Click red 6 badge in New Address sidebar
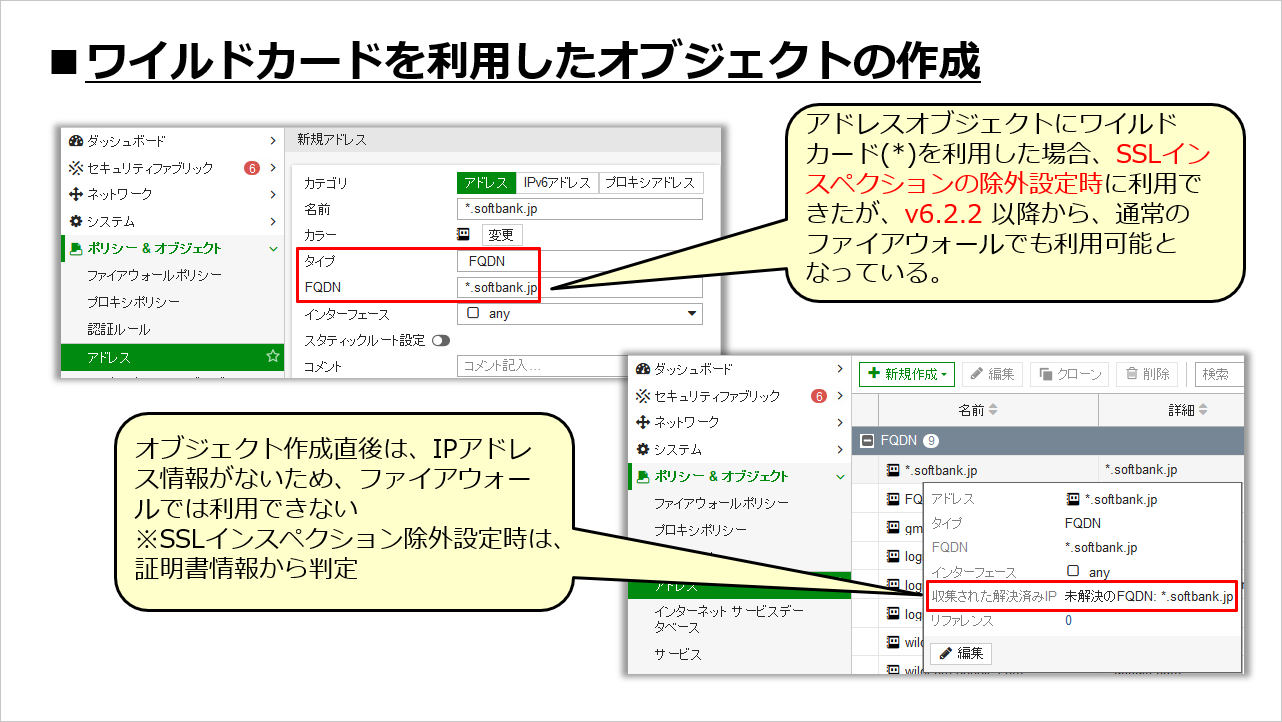 click(252, 168)
